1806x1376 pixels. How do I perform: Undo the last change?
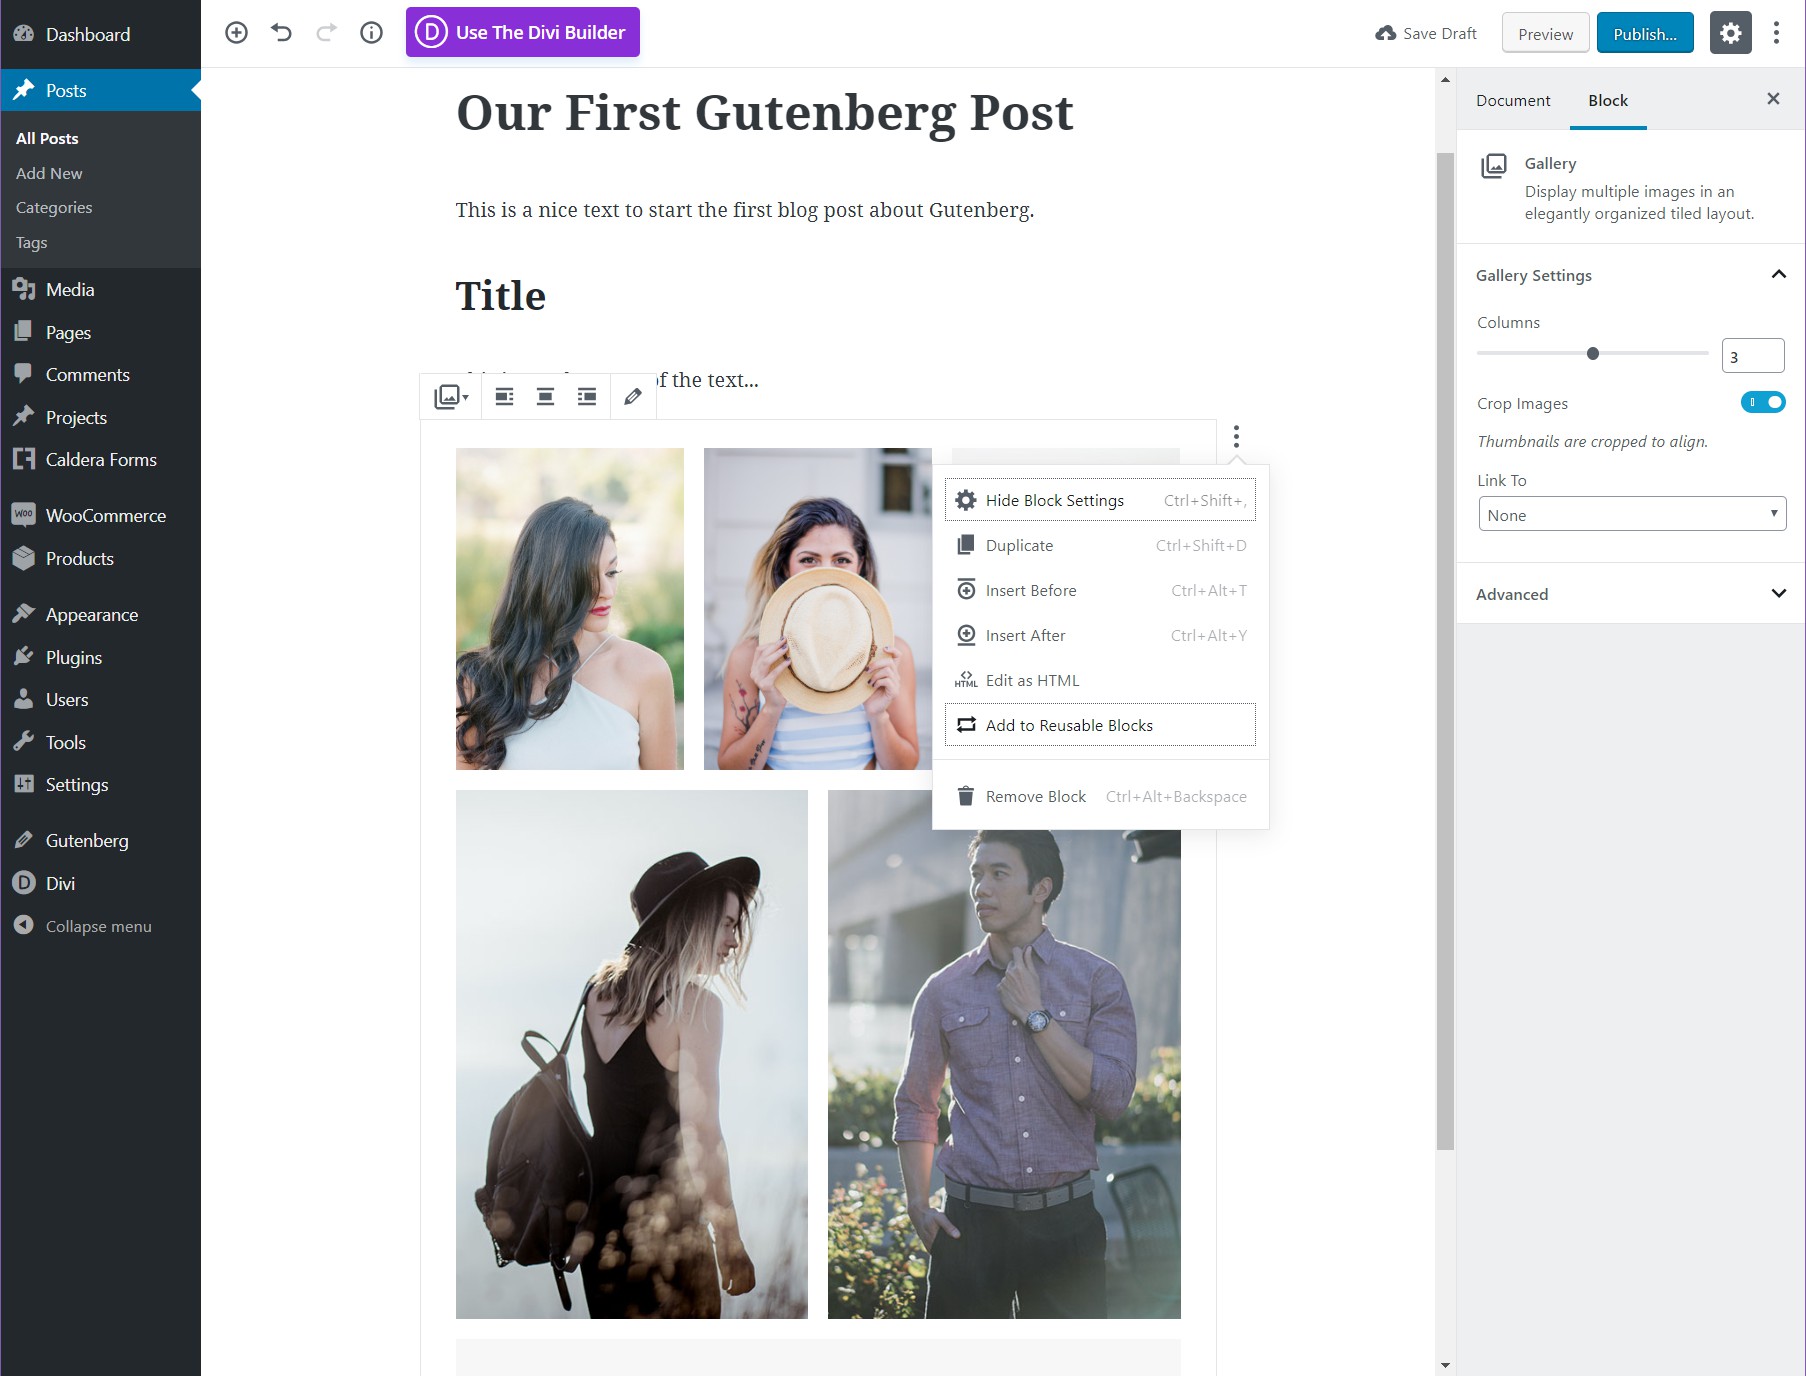pyautogui.click(x=282, y=33)
